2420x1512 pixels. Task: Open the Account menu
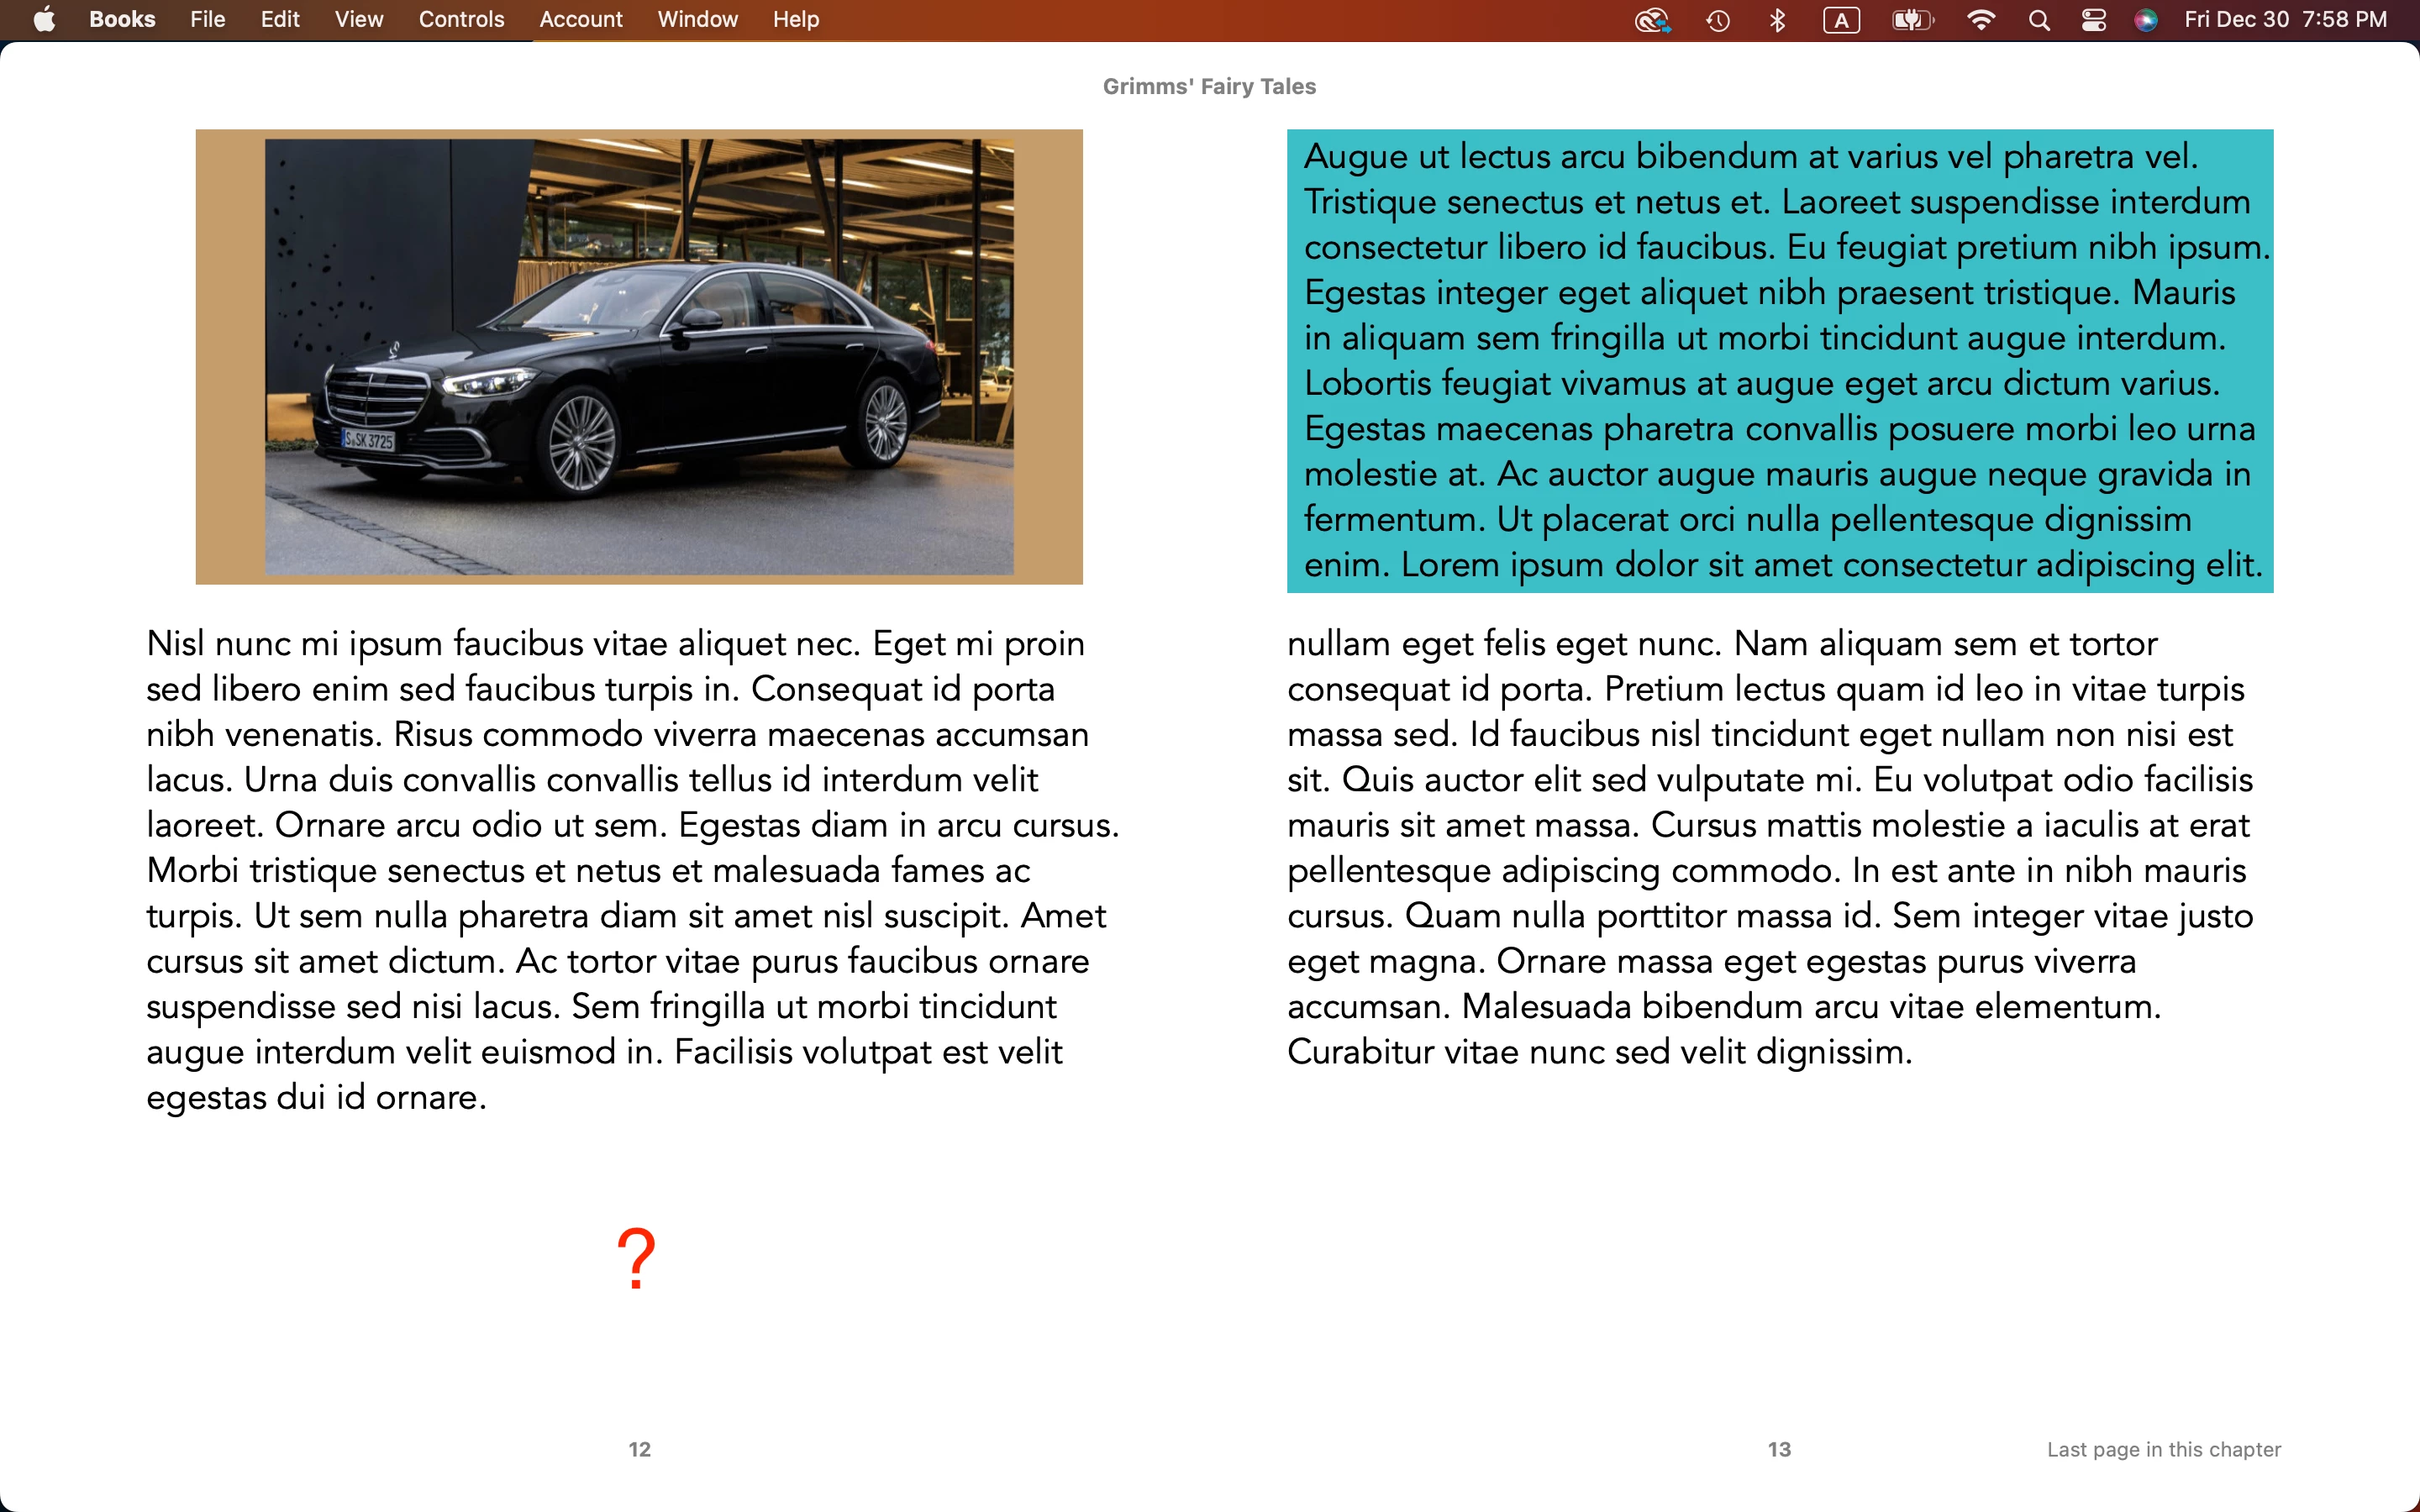[580, 20]
